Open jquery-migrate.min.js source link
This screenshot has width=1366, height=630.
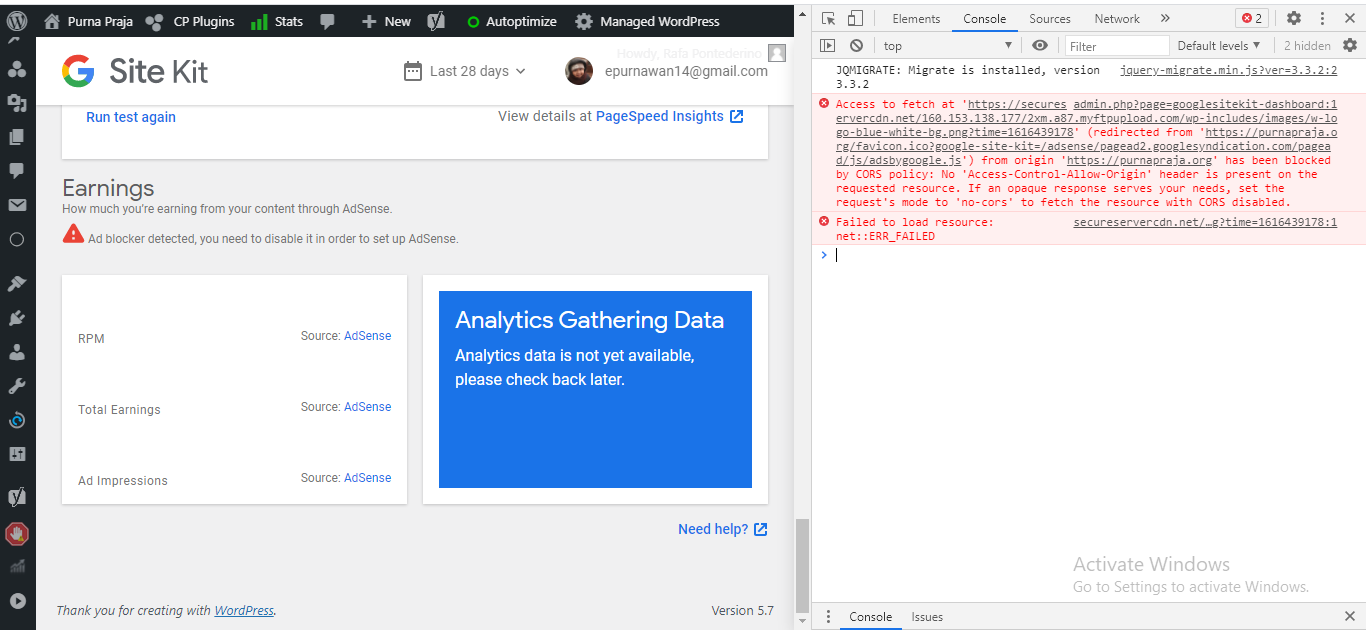[x=1228, y=70]
